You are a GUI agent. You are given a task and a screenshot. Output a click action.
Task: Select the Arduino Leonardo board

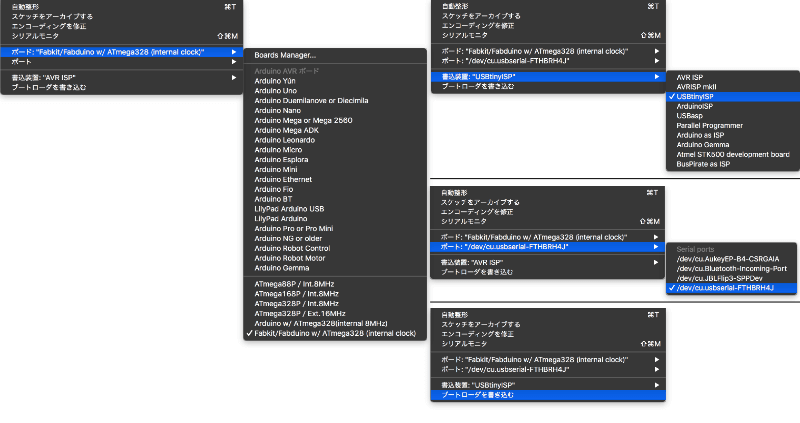pos(335,140)
